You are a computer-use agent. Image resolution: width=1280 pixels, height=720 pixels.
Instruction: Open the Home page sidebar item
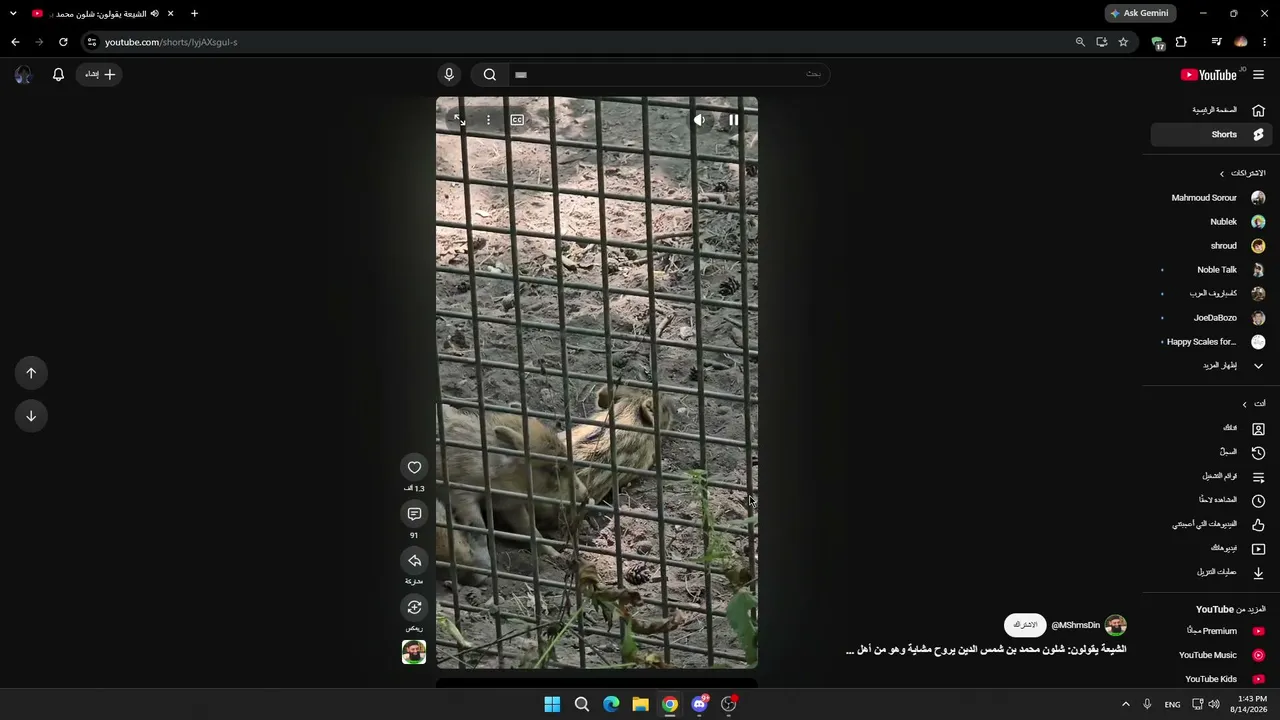1212,110
